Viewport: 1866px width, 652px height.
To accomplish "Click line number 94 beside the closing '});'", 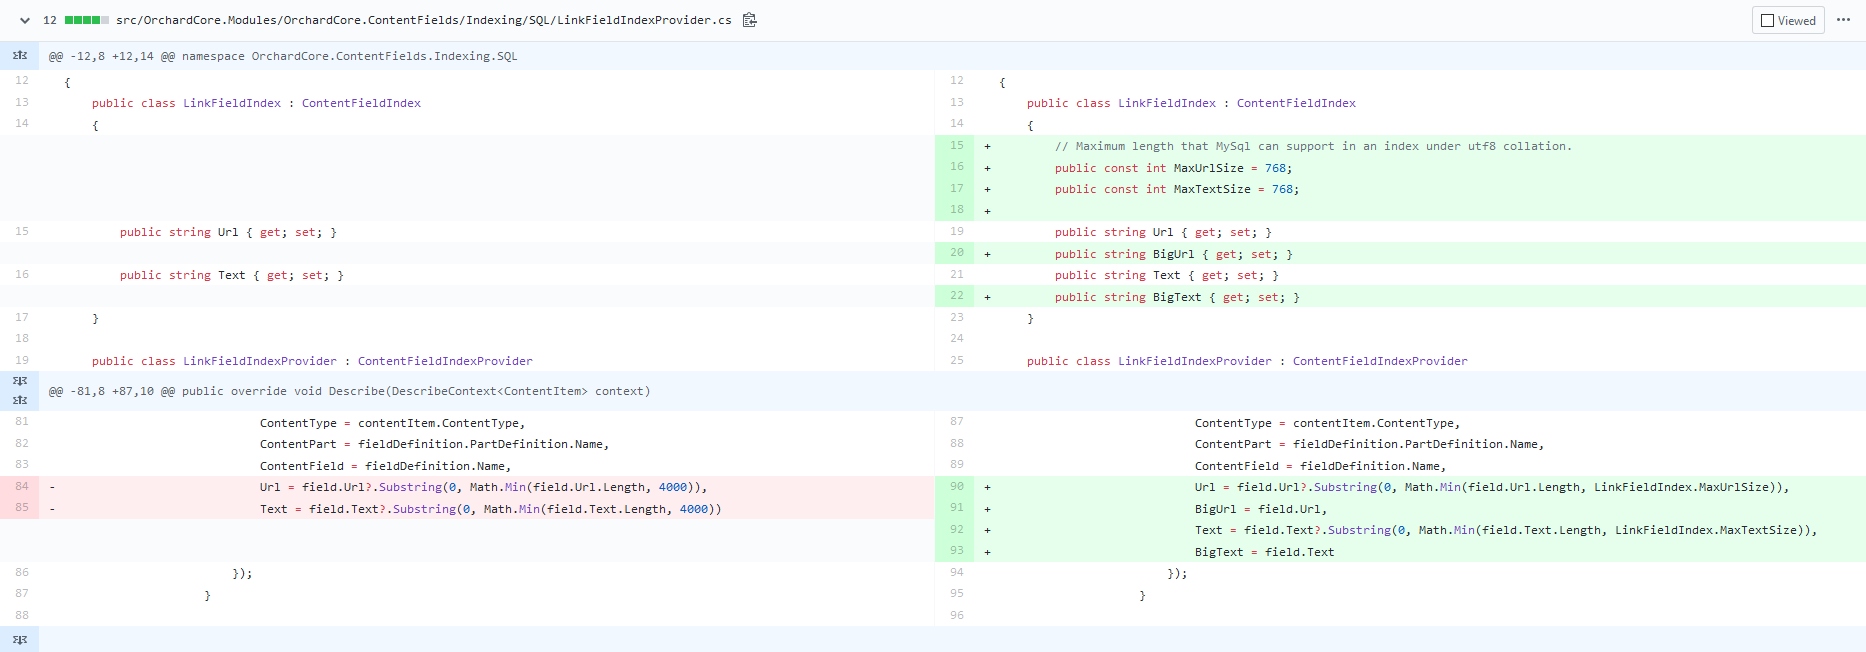I will click(956, 572).
